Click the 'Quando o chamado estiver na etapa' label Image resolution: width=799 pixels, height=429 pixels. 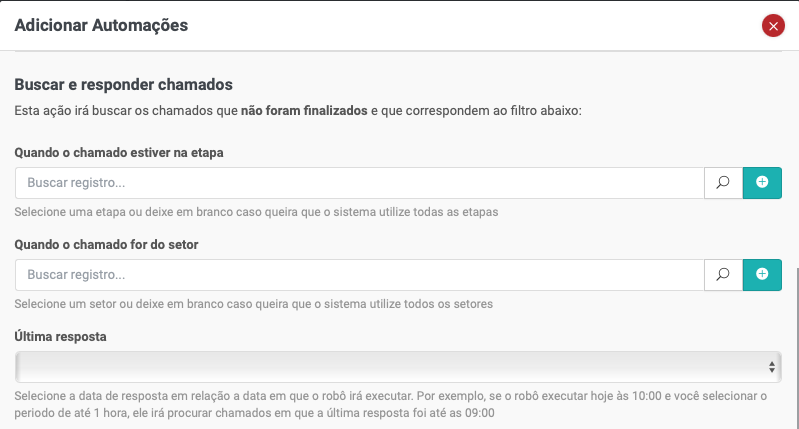coord(119,153)
